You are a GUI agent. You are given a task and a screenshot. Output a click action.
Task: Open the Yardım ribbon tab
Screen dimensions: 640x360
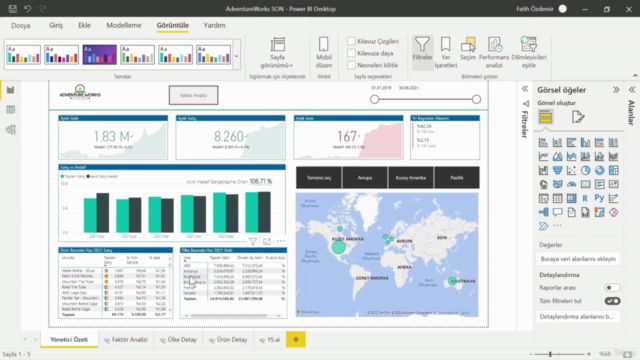pos(214,25)
